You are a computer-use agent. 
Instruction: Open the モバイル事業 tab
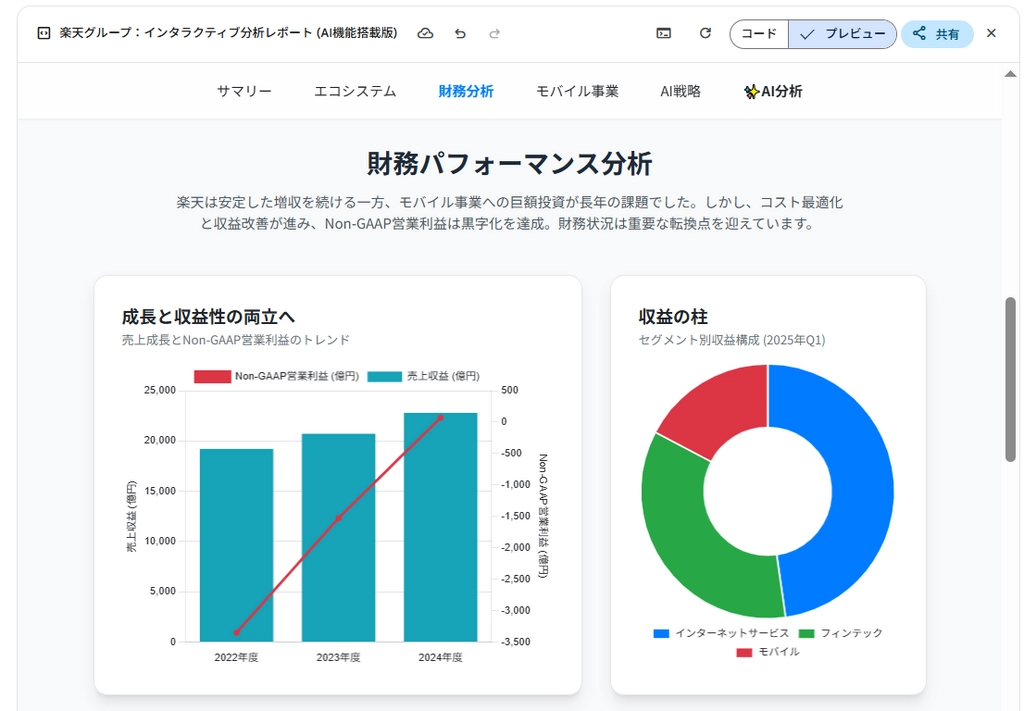tap(577, 91)
